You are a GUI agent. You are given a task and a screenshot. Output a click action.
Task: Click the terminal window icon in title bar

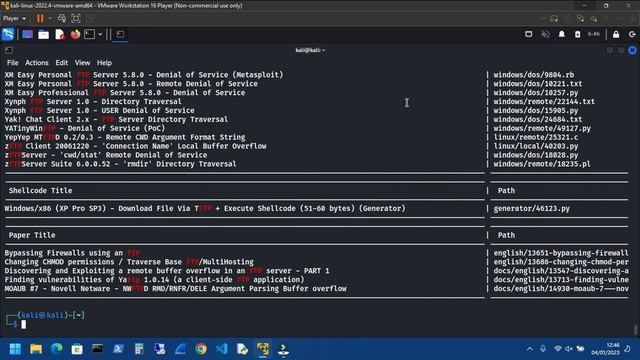(x=9, y=50)
